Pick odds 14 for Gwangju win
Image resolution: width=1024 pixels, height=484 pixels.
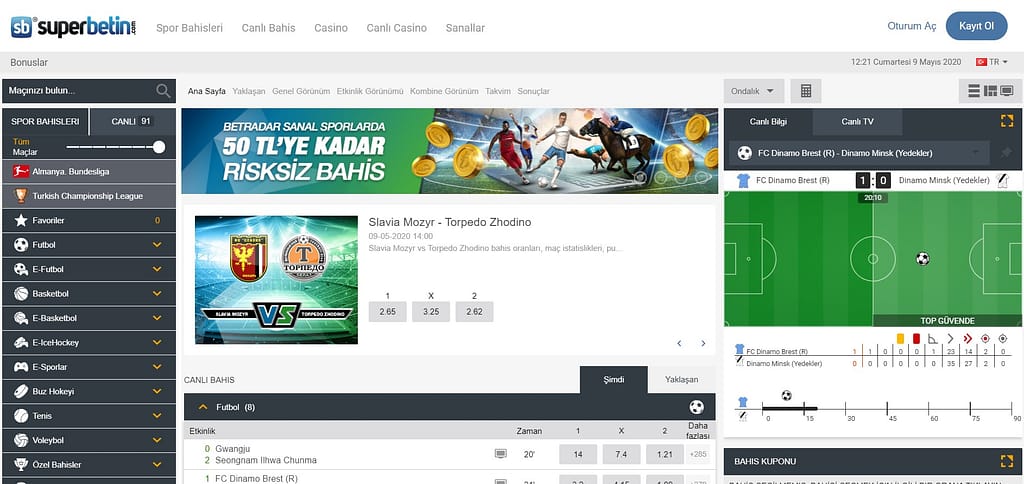(x=578, y=454)
